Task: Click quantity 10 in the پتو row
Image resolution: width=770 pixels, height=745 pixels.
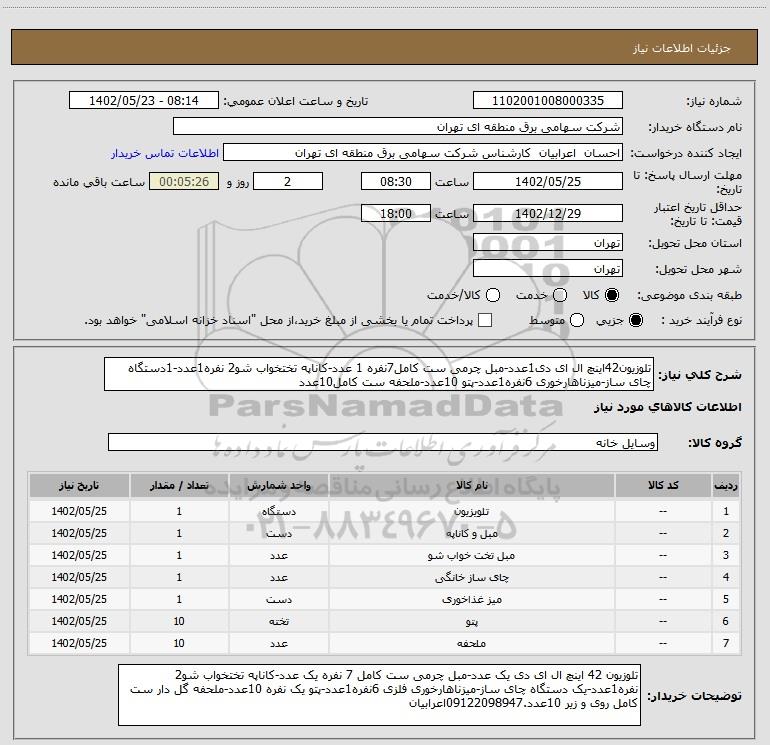Action: (x=179, y=621)
